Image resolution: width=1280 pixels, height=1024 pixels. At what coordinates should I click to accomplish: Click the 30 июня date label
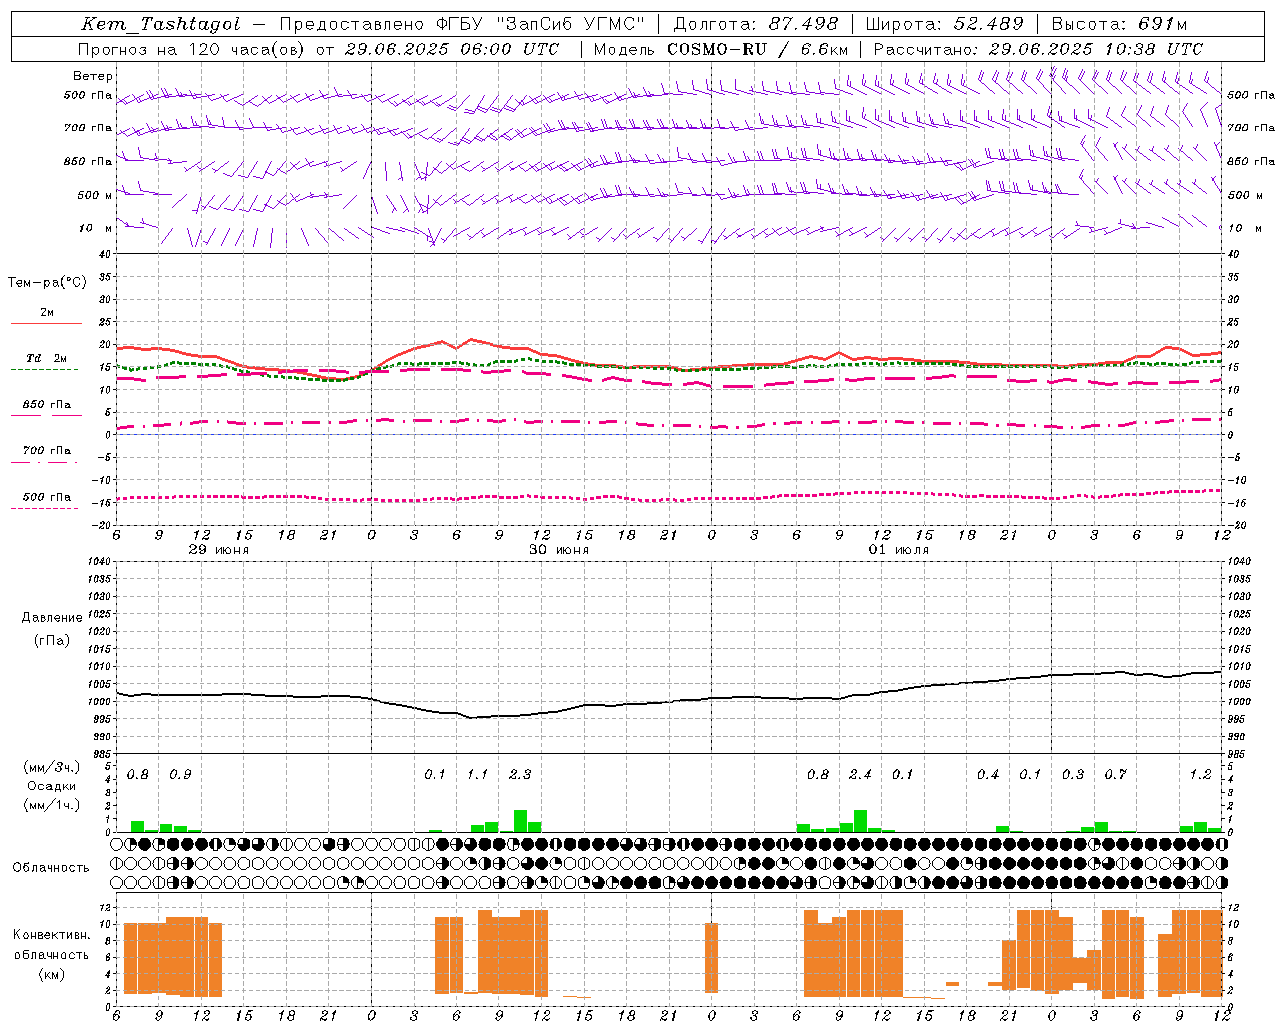pyautogui.click(x=559, y=550)
